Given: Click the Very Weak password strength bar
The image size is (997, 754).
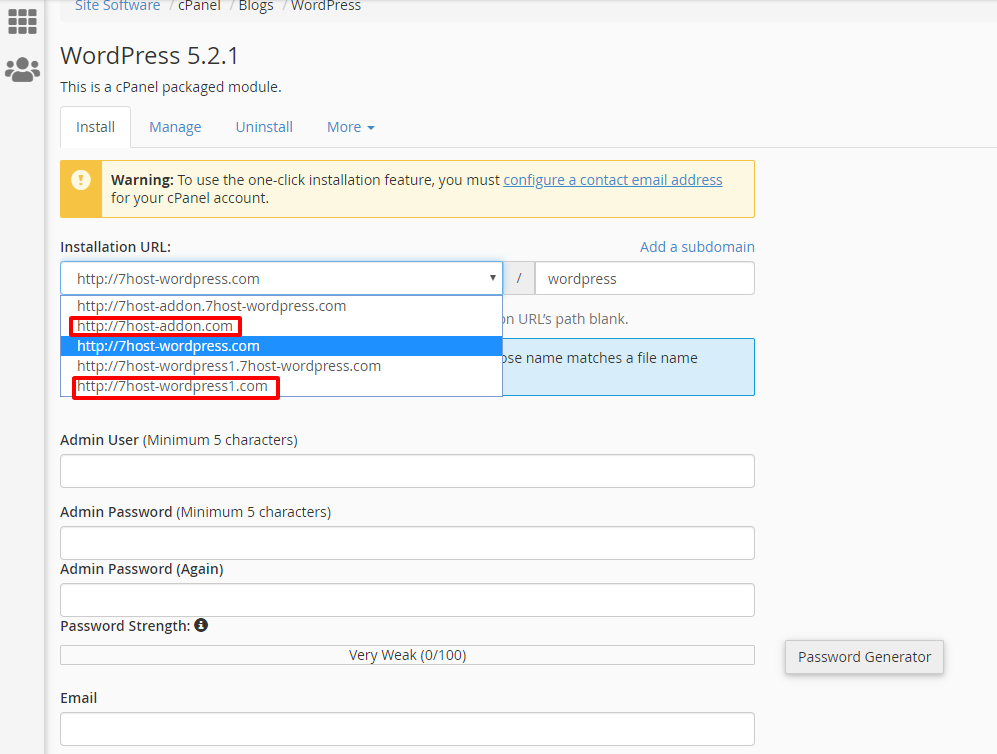Looking at the screenshot, I should (408, 655).
